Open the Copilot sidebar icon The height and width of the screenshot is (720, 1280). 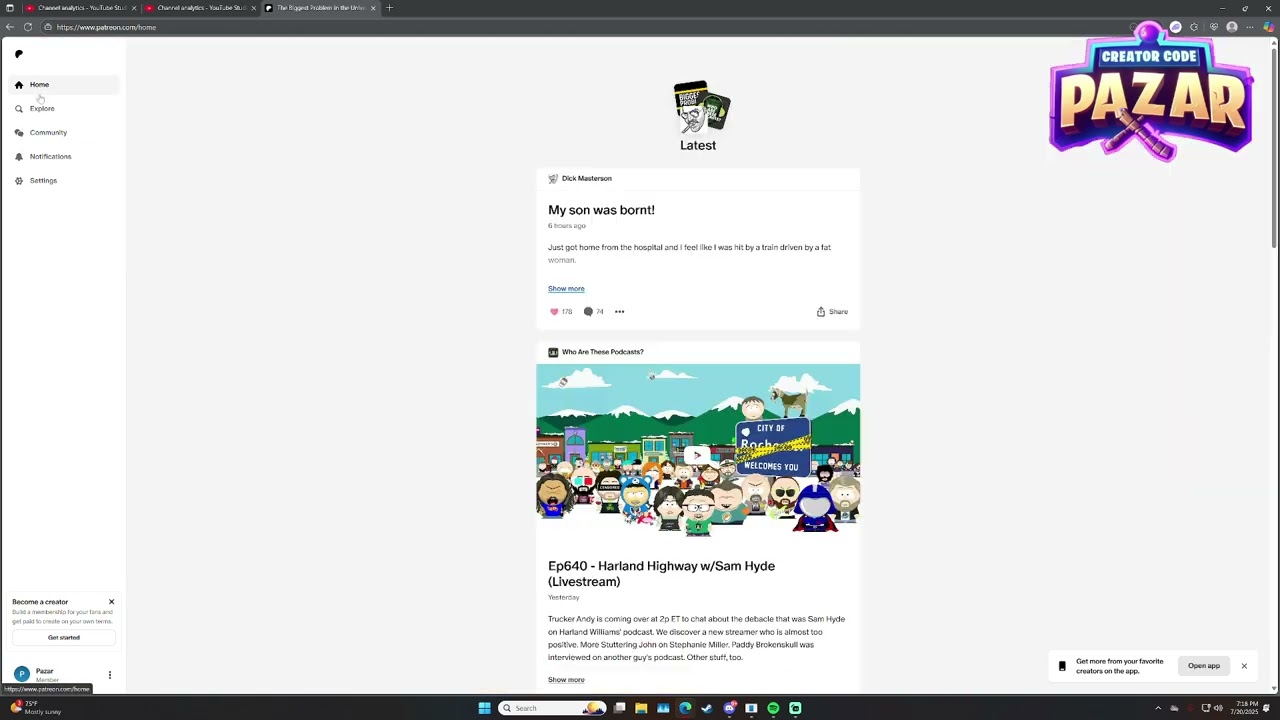coord(1269,27)
